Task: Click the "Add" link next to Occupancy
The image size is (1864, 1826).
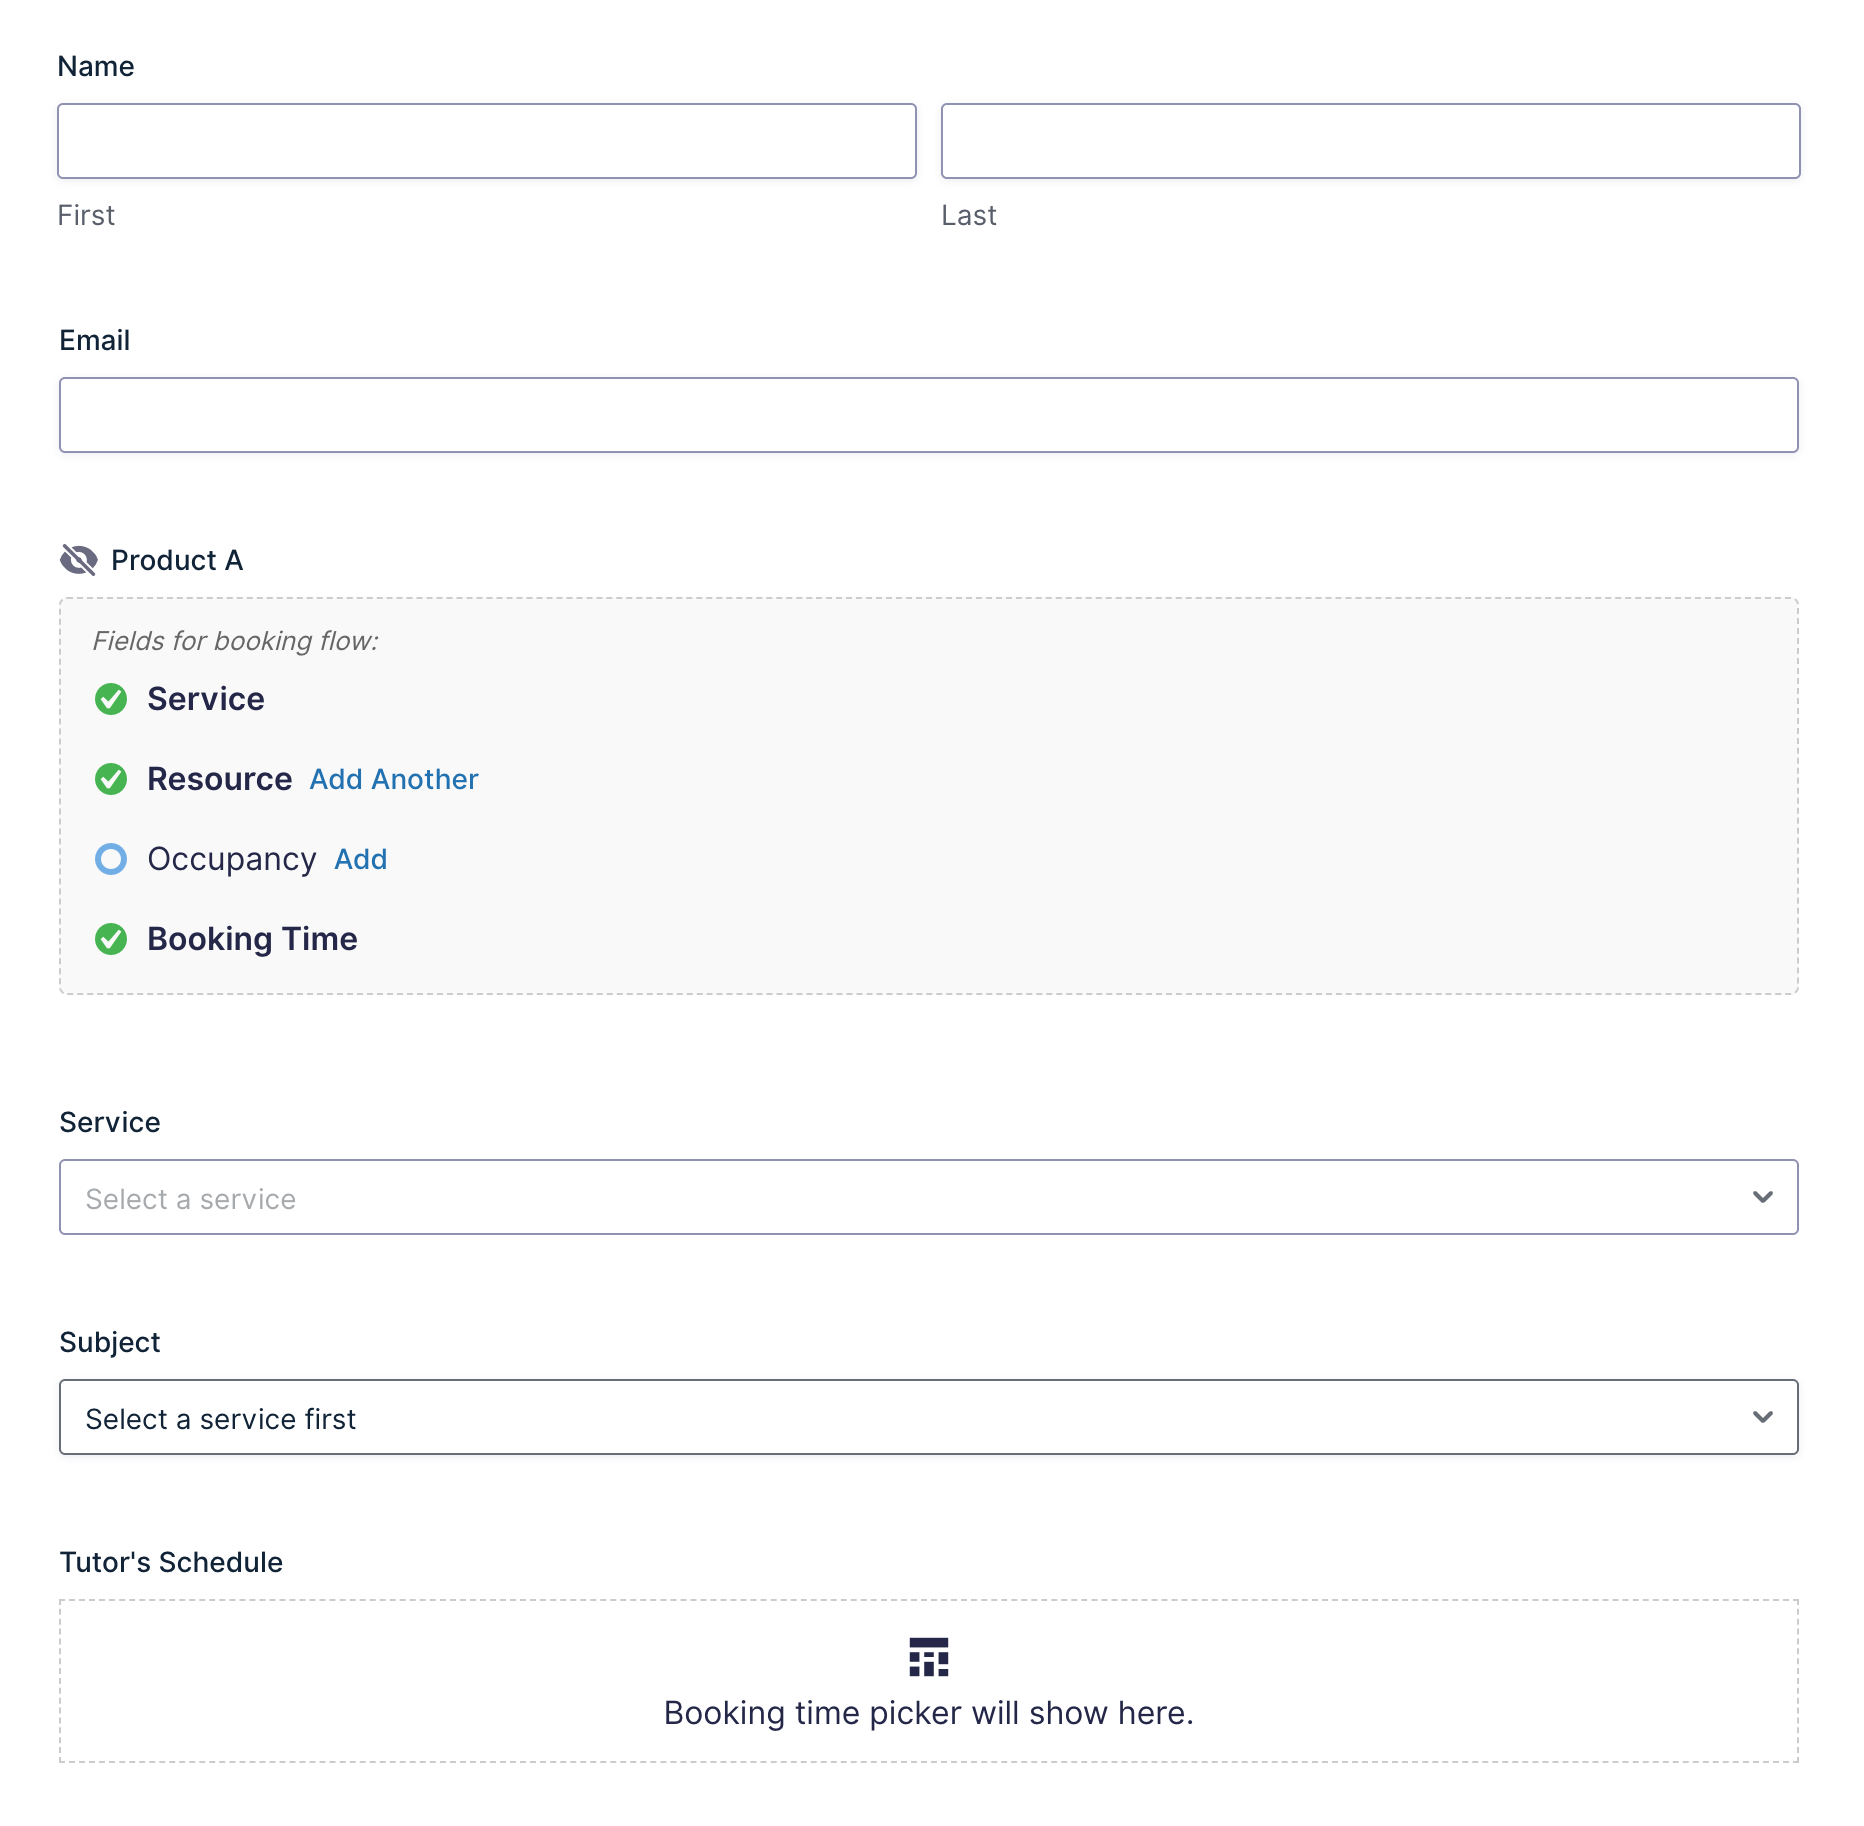Action: 360,859
